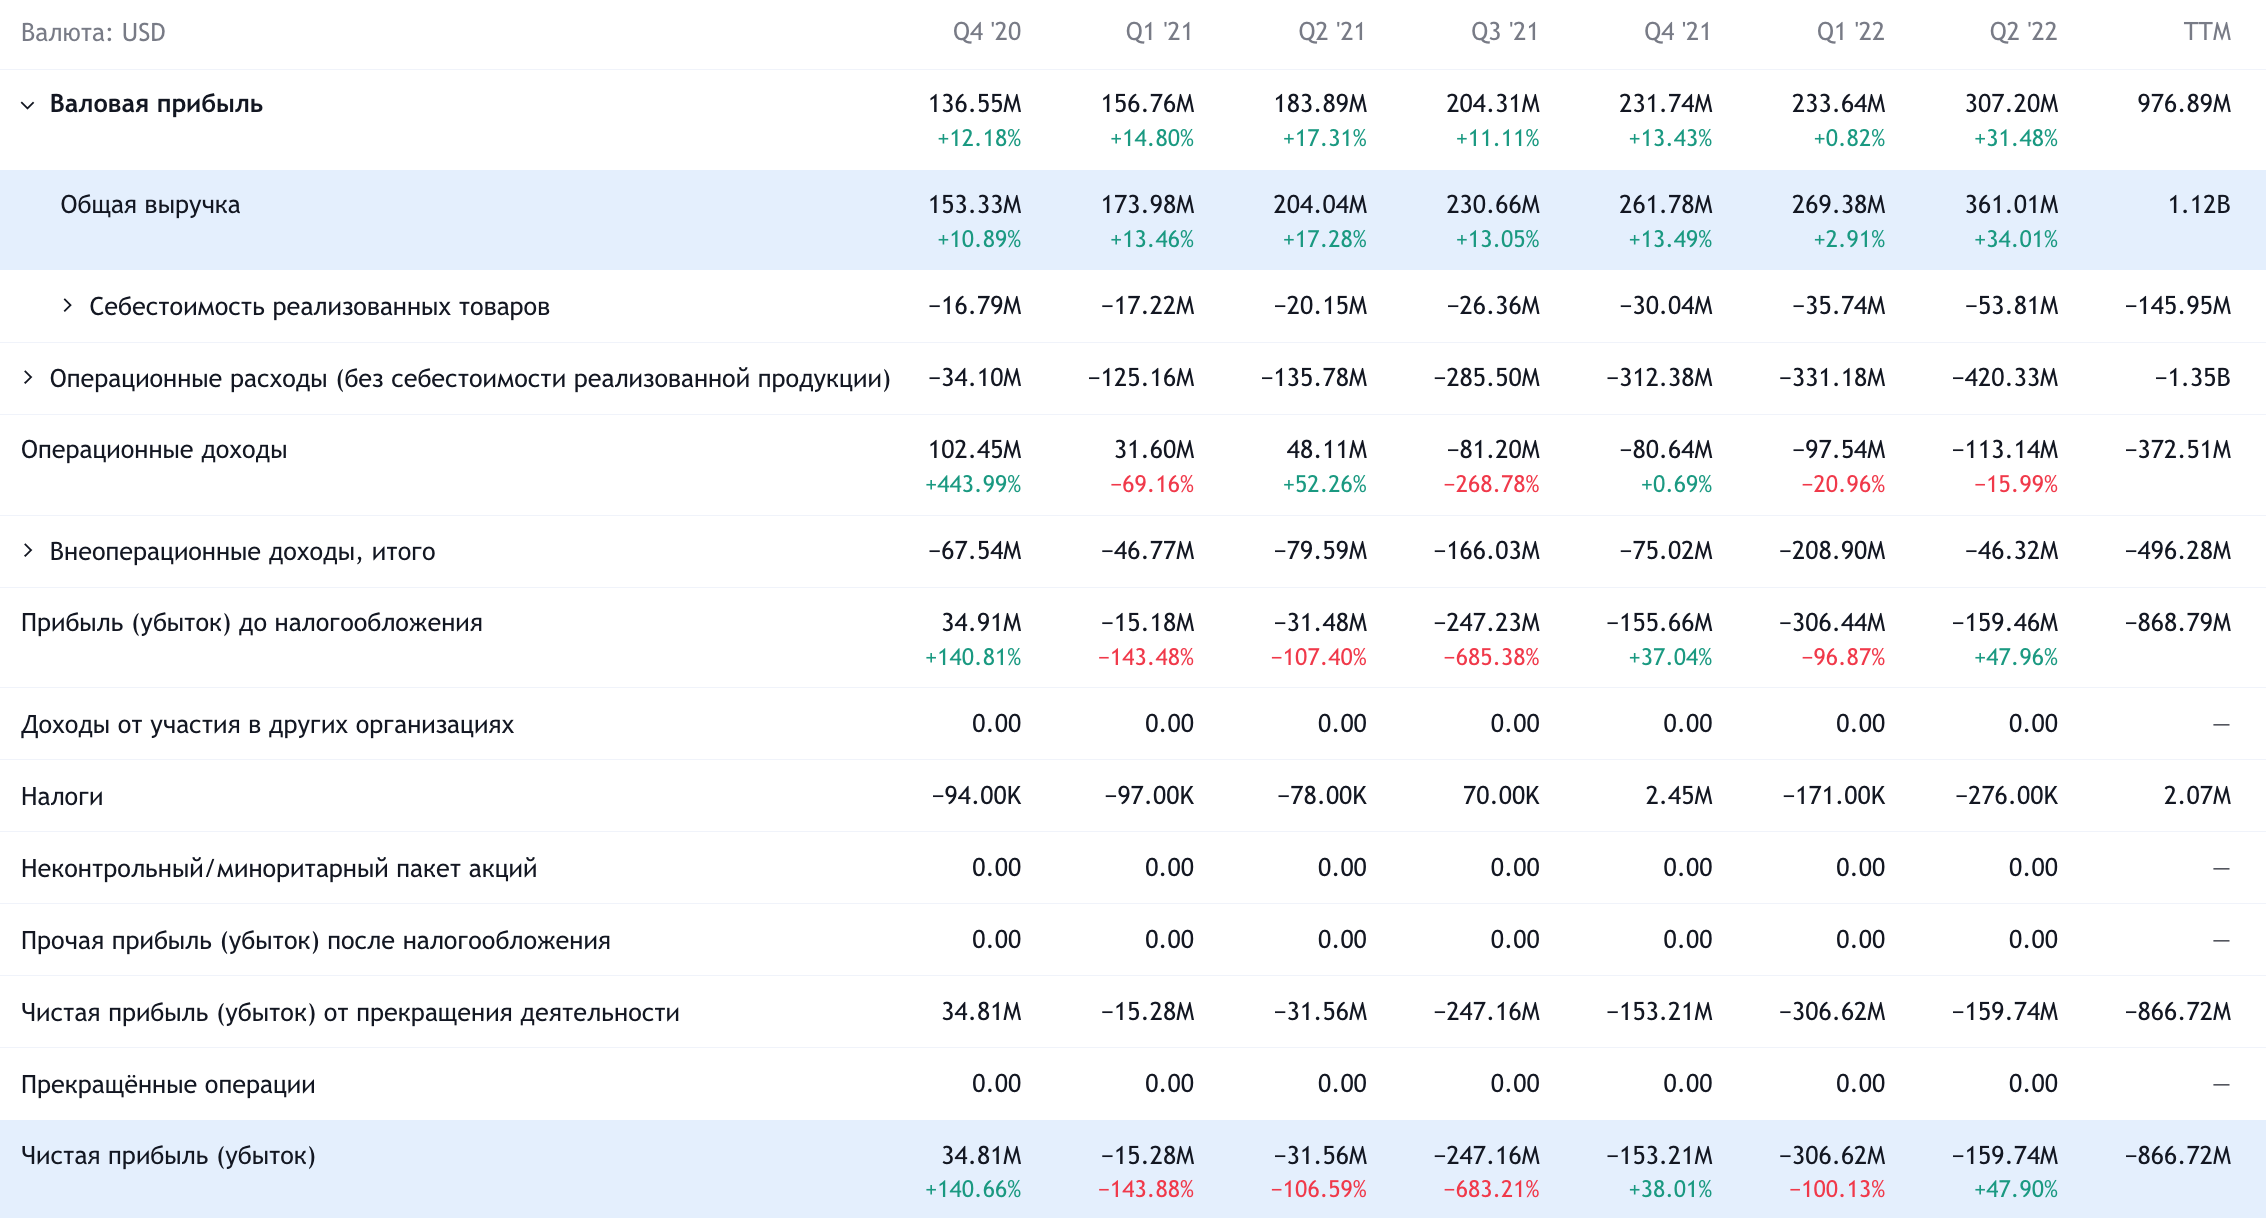The width and height of the screenshot is (2266, 1218).
Task: Click operating income change +443.99%
Action: click(973, 484)
